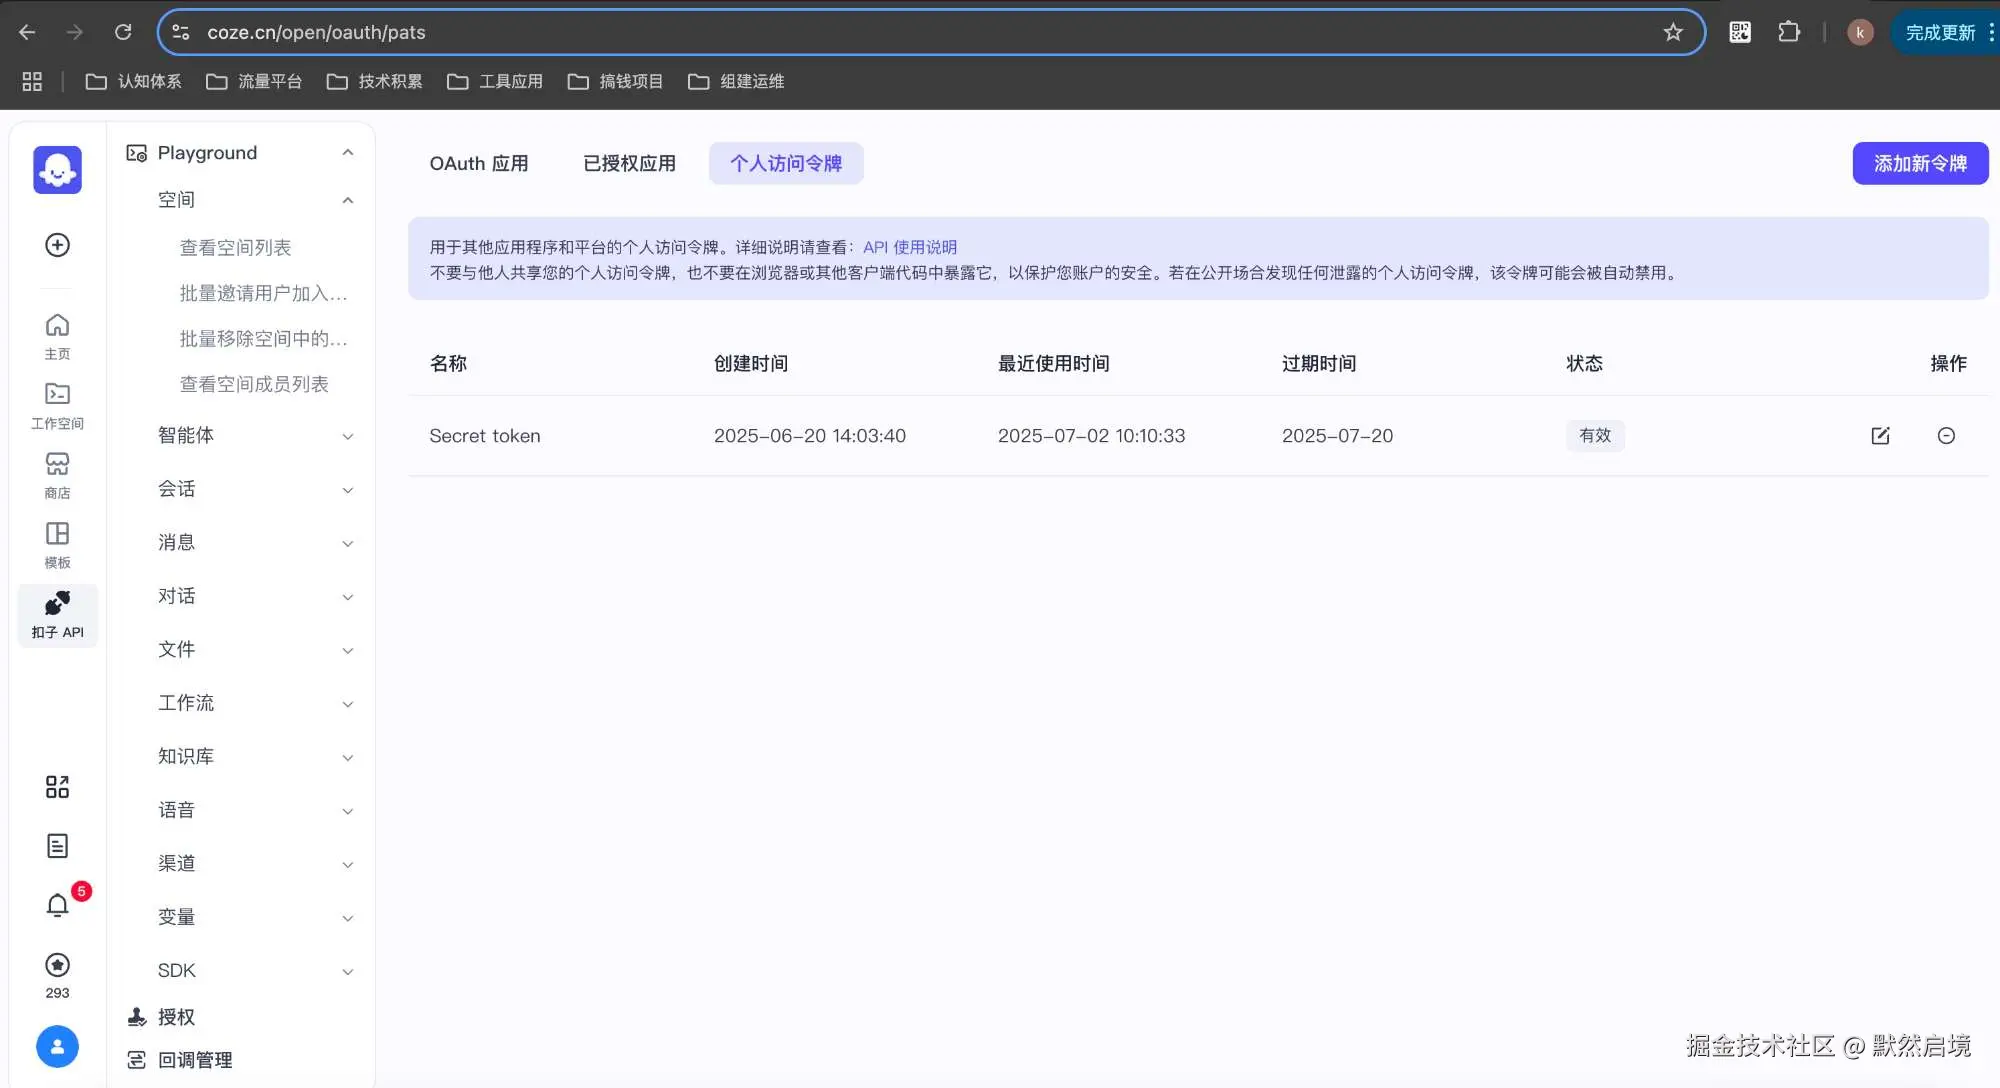Switch to the 已授权应用 tab

click(x=628, y=163)
